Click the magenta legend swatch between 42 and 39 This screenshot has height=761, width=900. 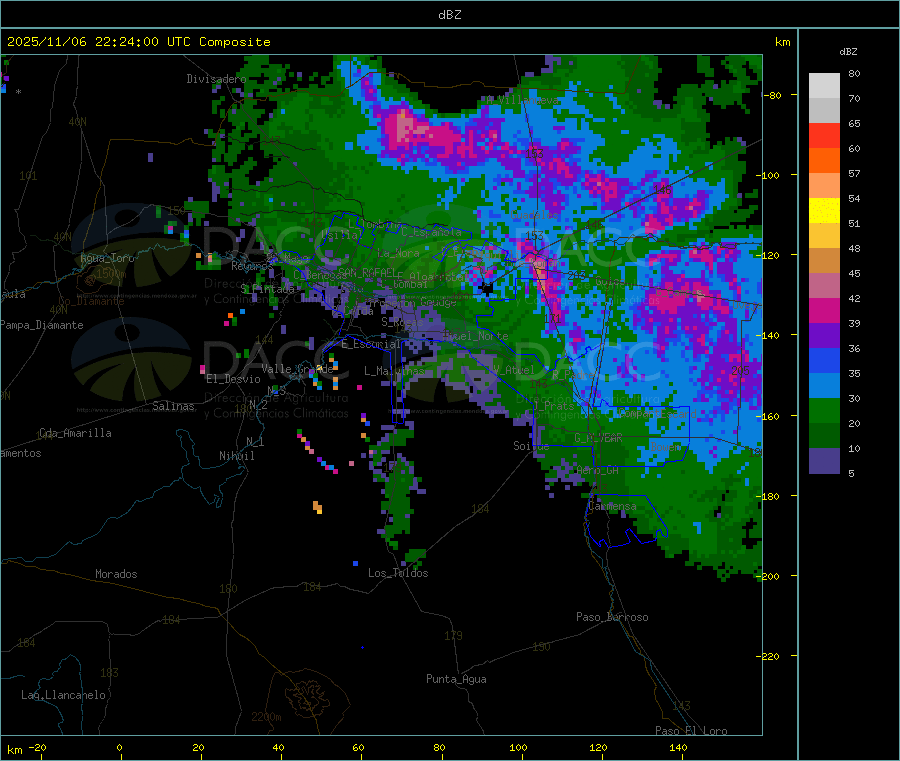824,310
